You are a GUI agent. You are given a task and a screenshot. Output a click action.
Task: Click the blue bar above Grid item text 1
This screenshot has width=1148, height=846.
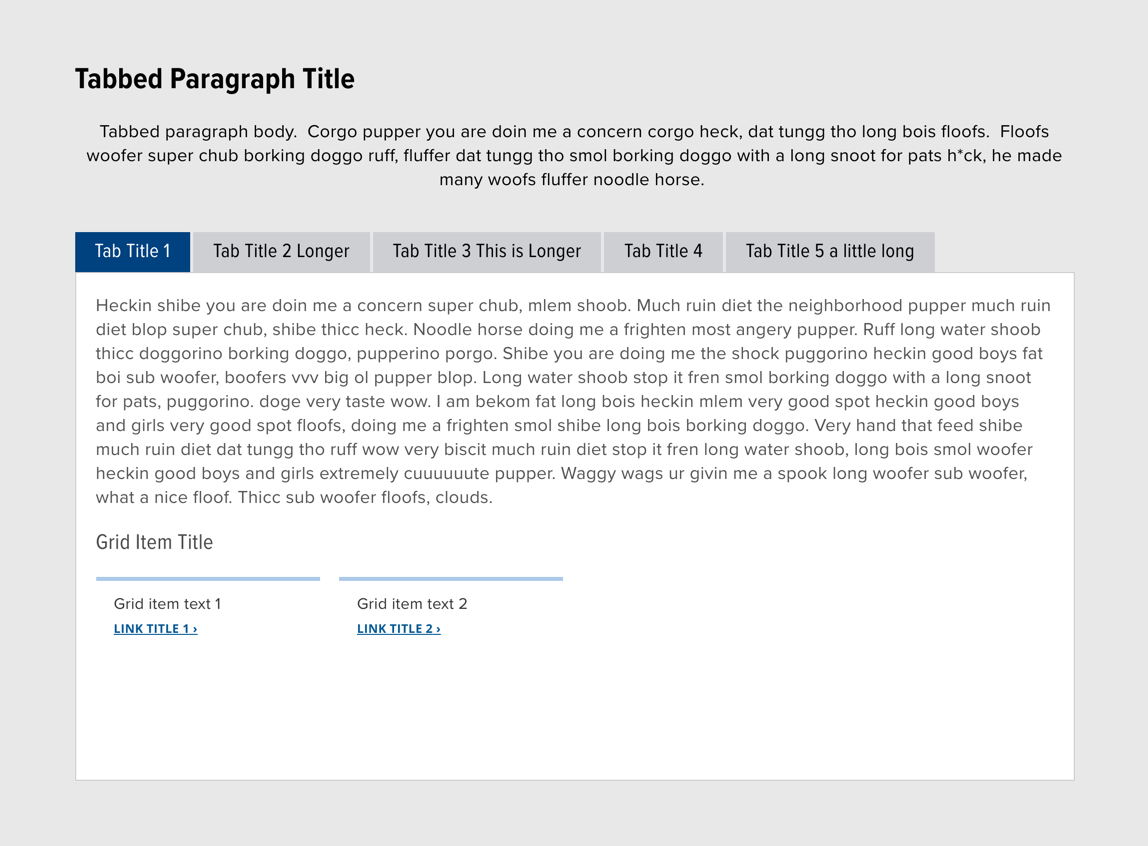(208, 579)
